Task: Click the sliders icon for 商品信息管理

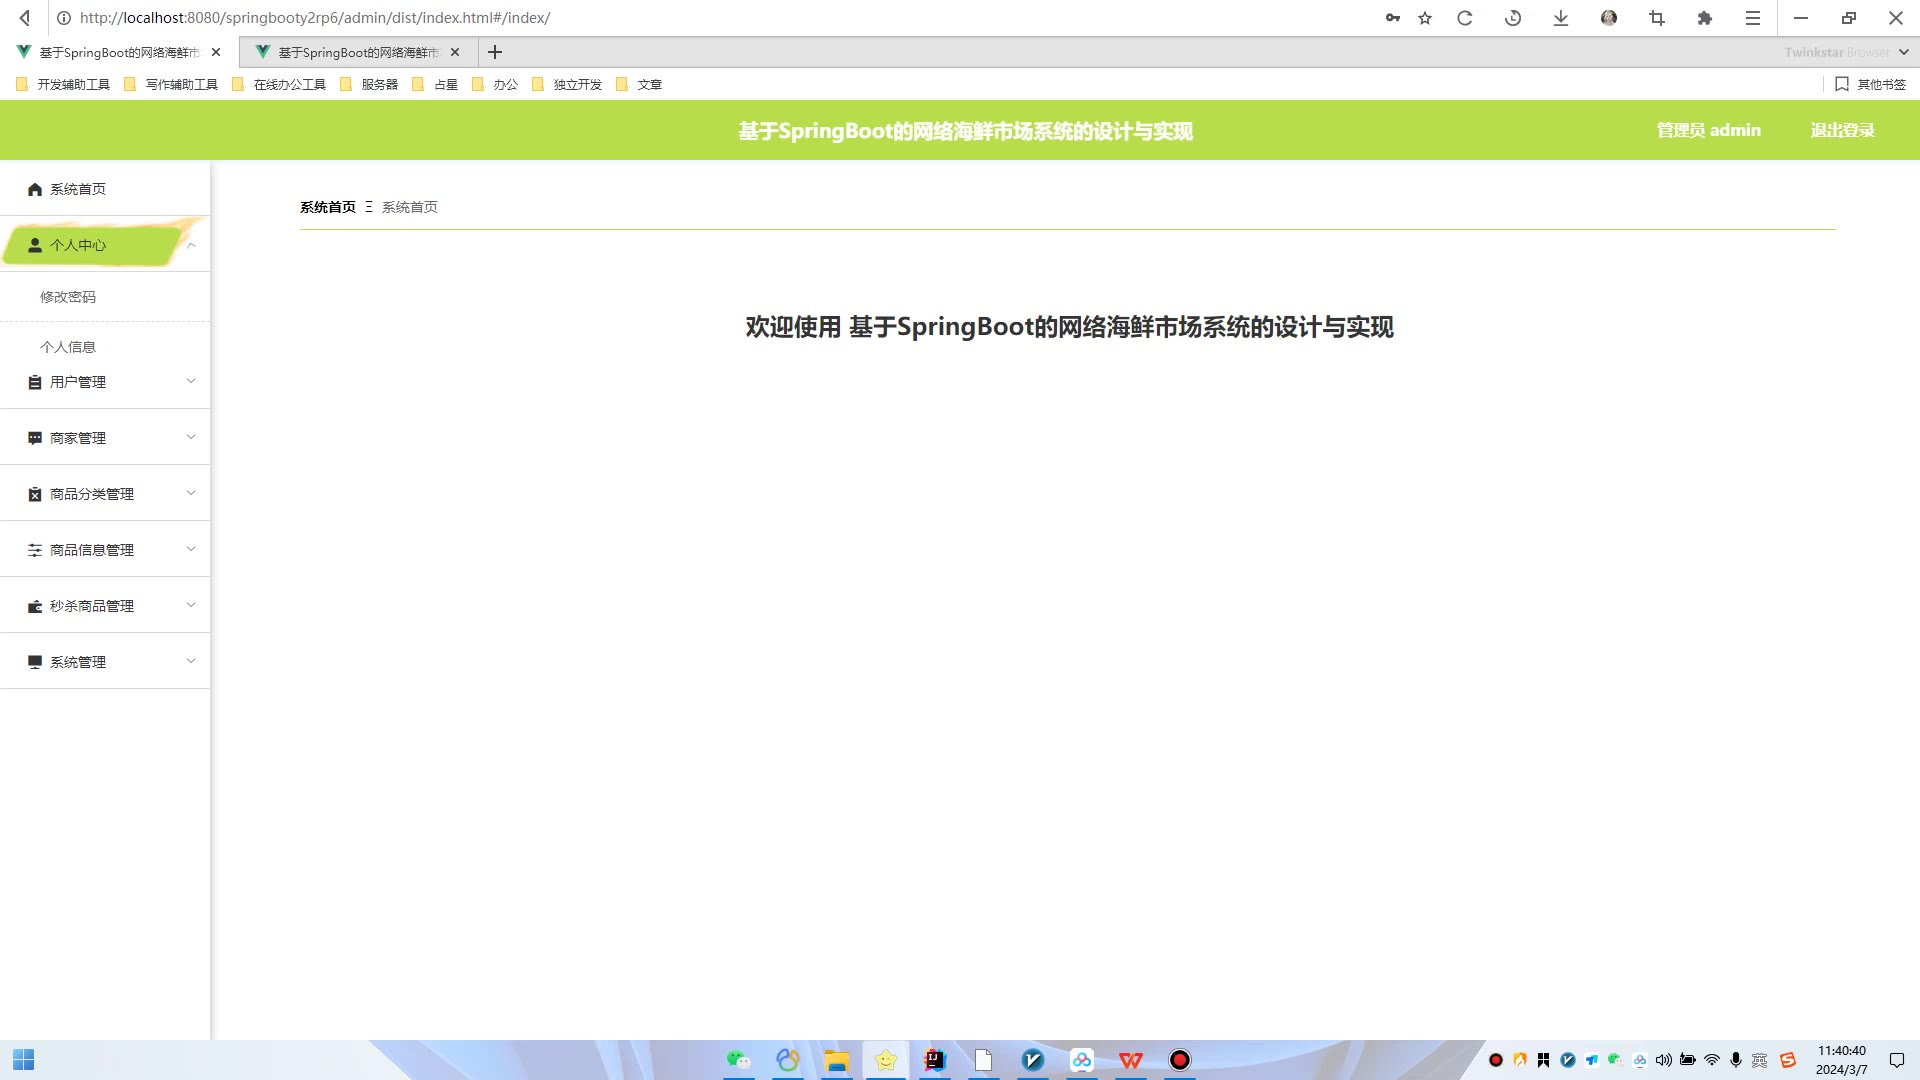Action: point(35,550)
